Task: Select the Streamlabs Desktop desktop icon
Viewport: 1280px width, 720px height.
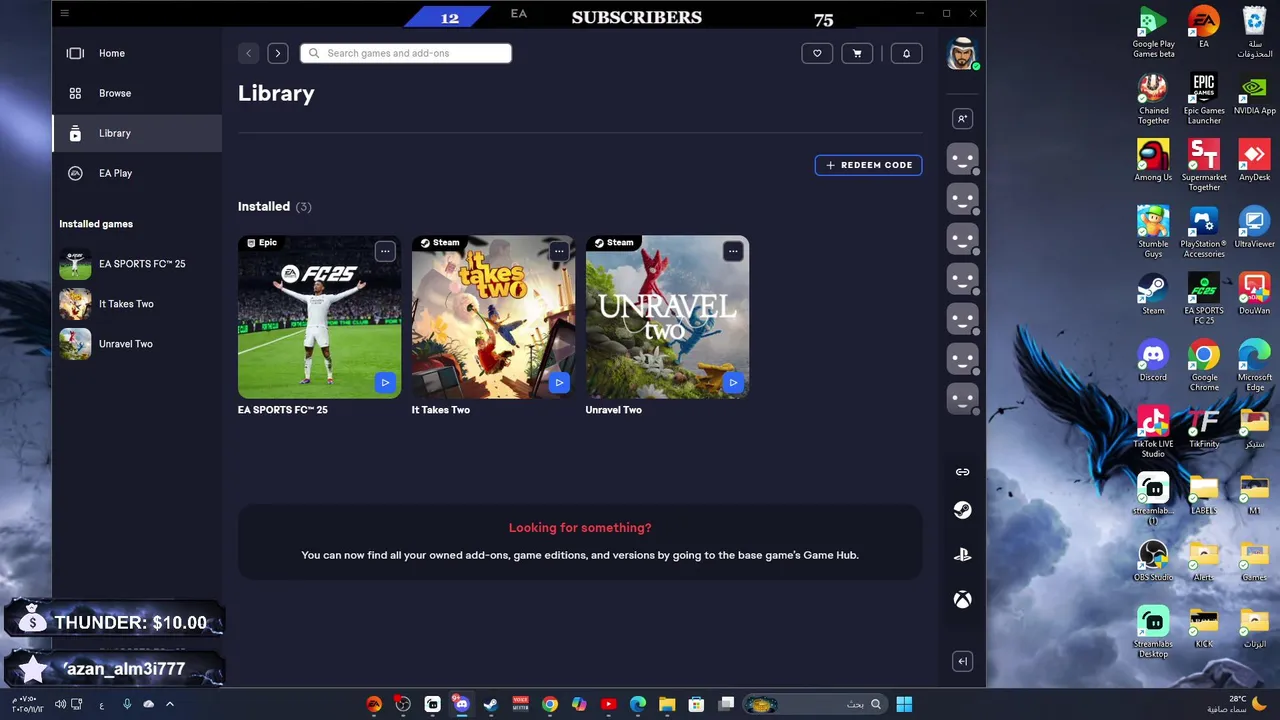Action: click(1153, 633)
